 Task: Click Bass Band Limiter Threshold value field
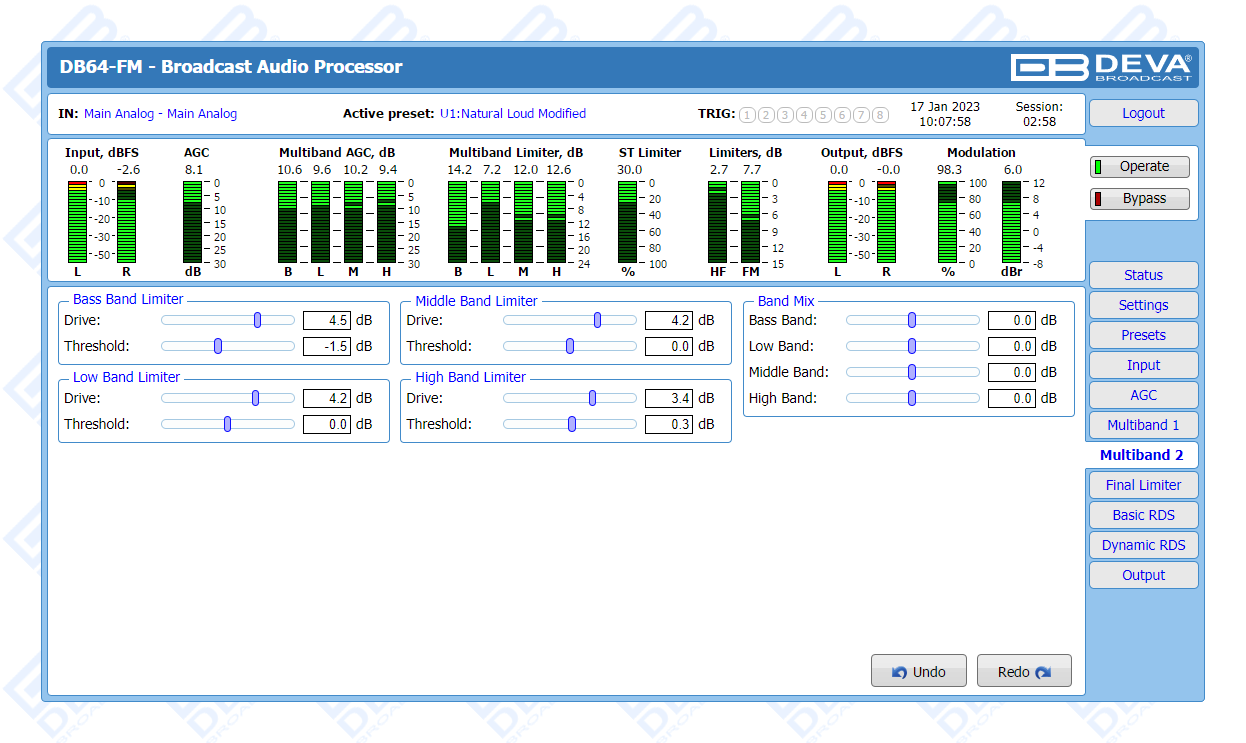(326, 346)
